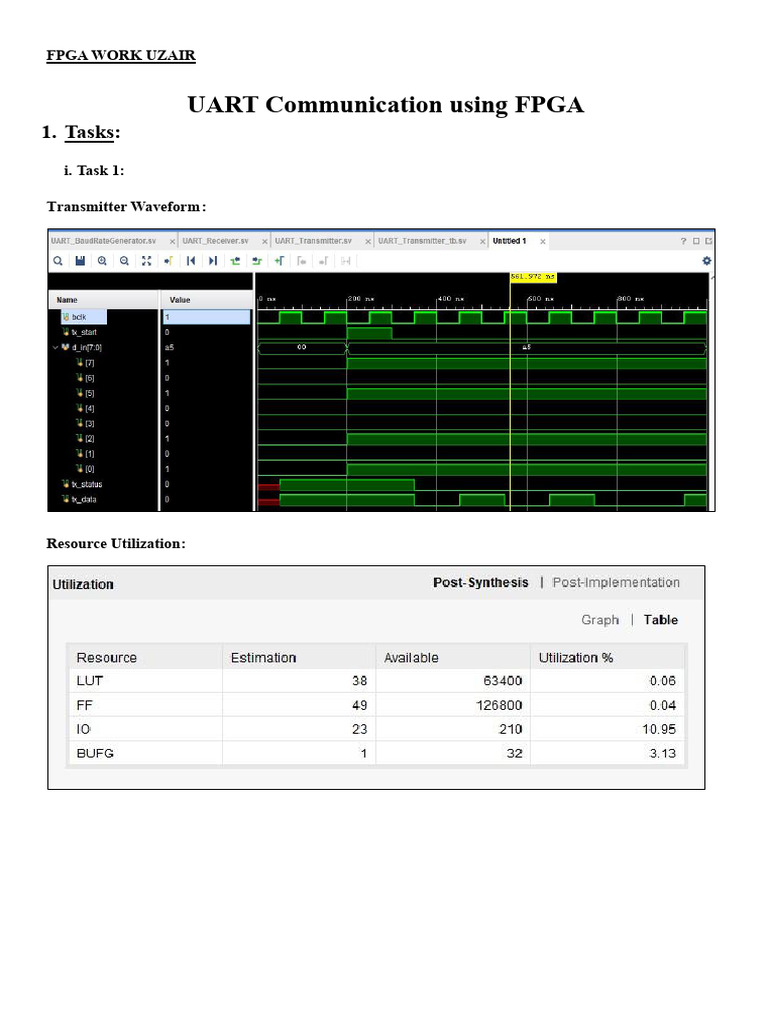Click the maximize panel square icon
Viewport: 768px width, 1024px height.
coord(696,241)
